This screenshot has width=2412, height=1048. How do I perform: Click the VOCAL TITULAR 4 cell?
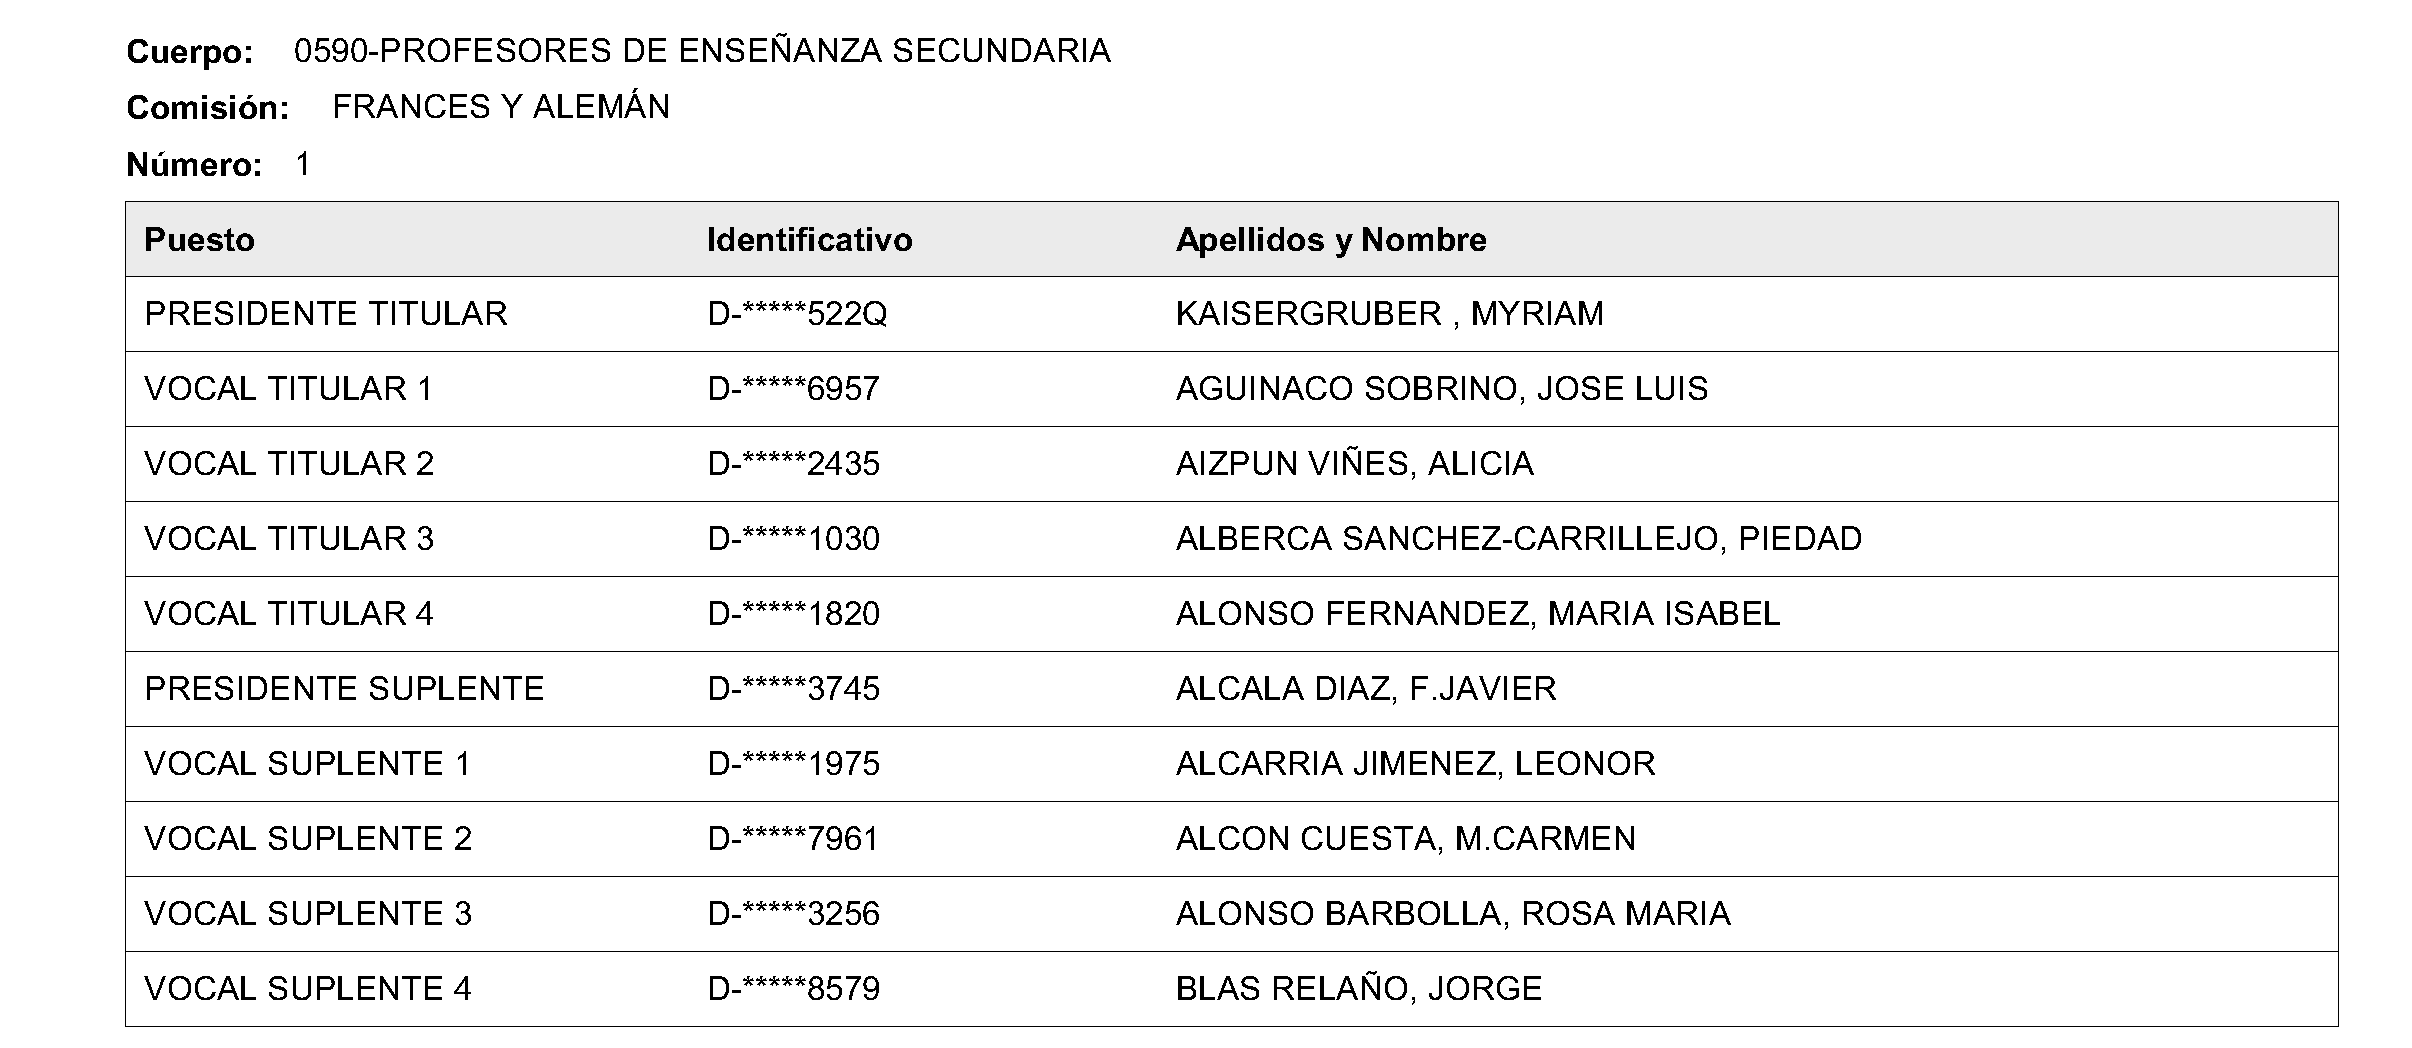289,614
